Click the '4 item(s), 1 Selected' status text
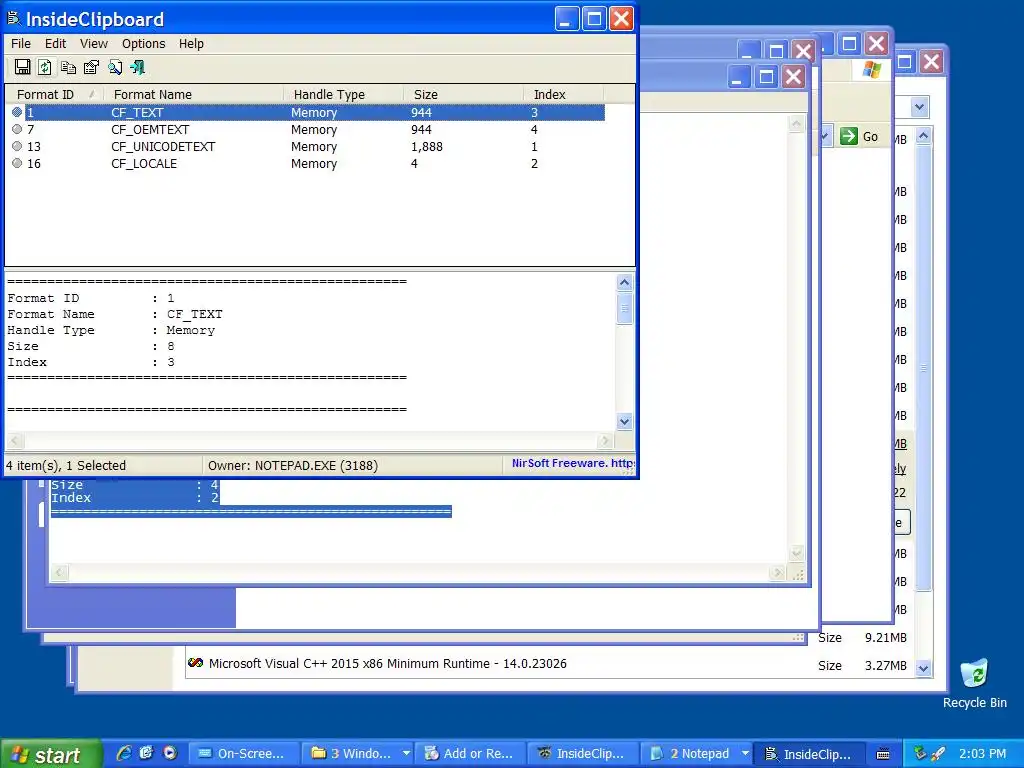This screenshot has height=768, width=1024. click(x=66, y=466)
